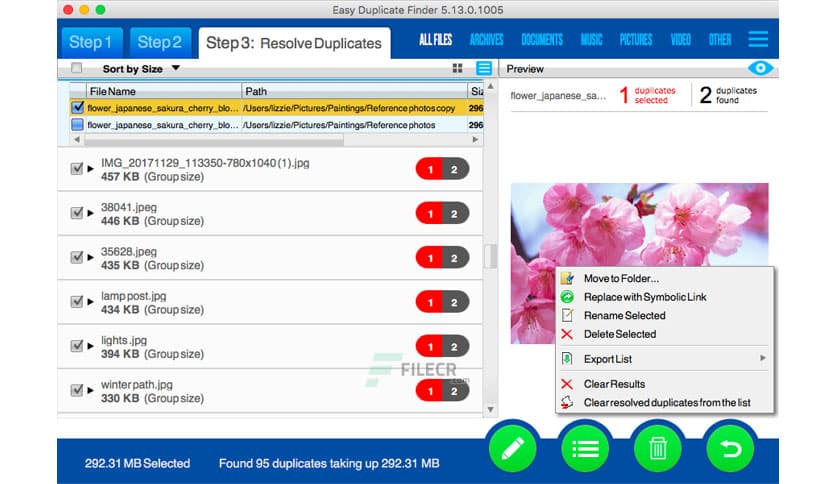Image resolution: width=836 pixels, height=484 pixels.
Task: Click the green undo arrow button
Action: pos(730,449)
